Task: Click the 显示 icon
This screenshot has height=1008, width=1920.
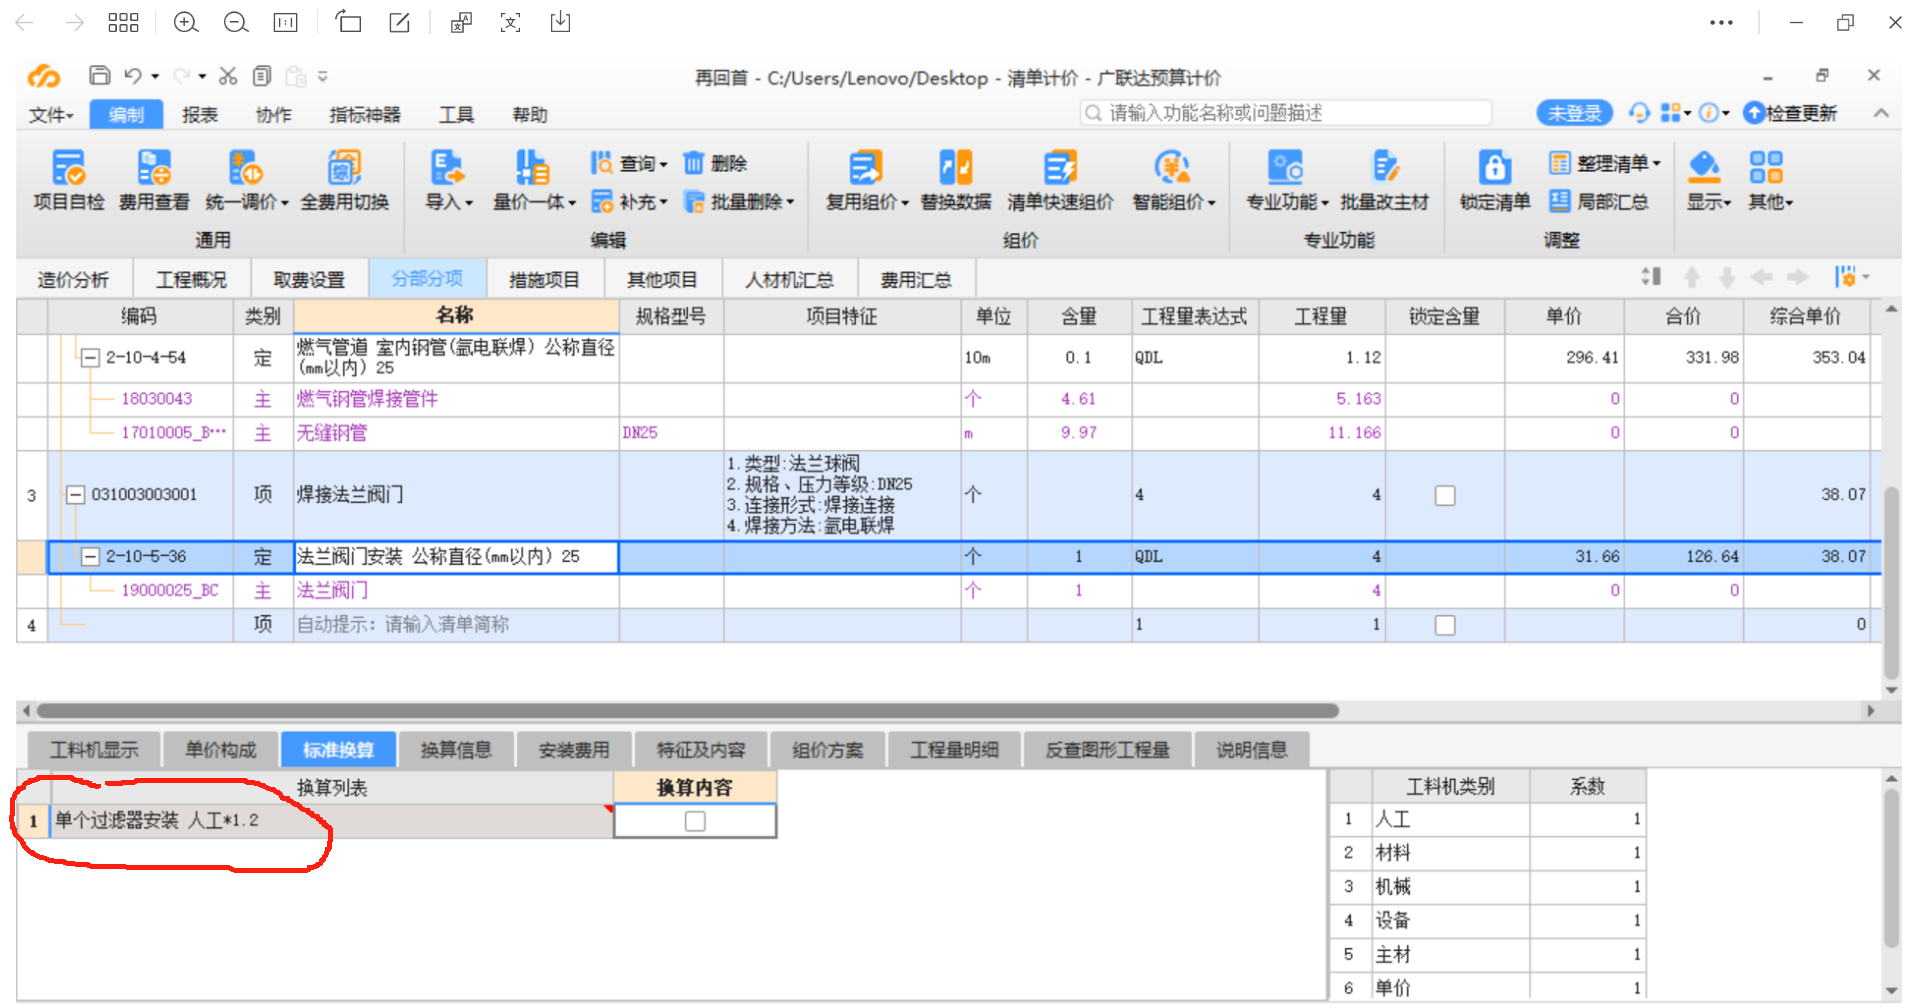Action: 1704,168
